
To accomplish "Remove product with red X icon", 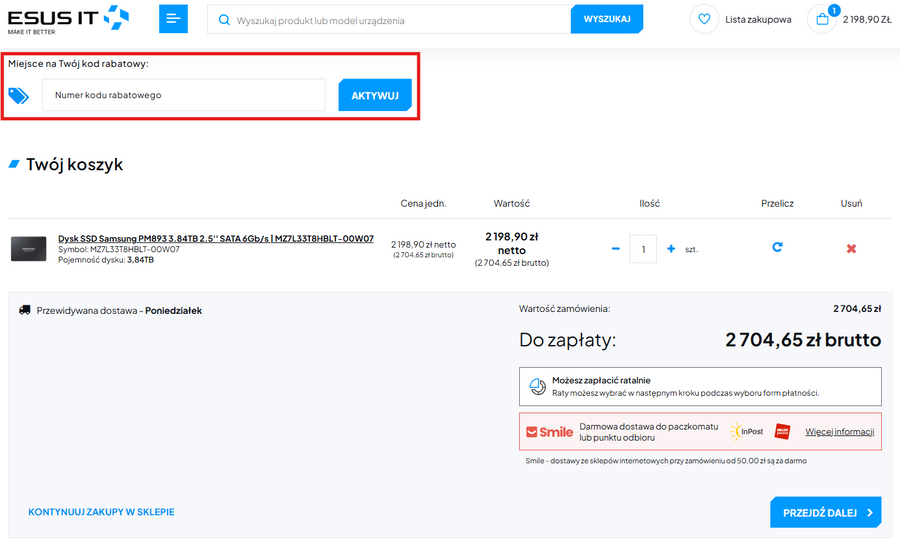I will [x=851, y=248].
